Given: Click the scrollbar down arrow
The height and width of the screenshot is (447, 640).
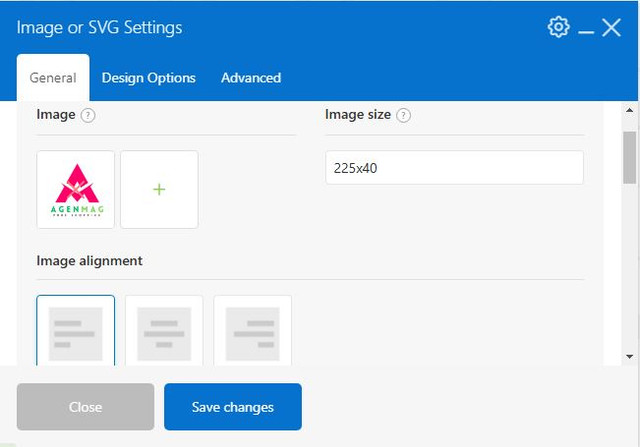Looking at the screenshot, I should [x=629, y=357].
